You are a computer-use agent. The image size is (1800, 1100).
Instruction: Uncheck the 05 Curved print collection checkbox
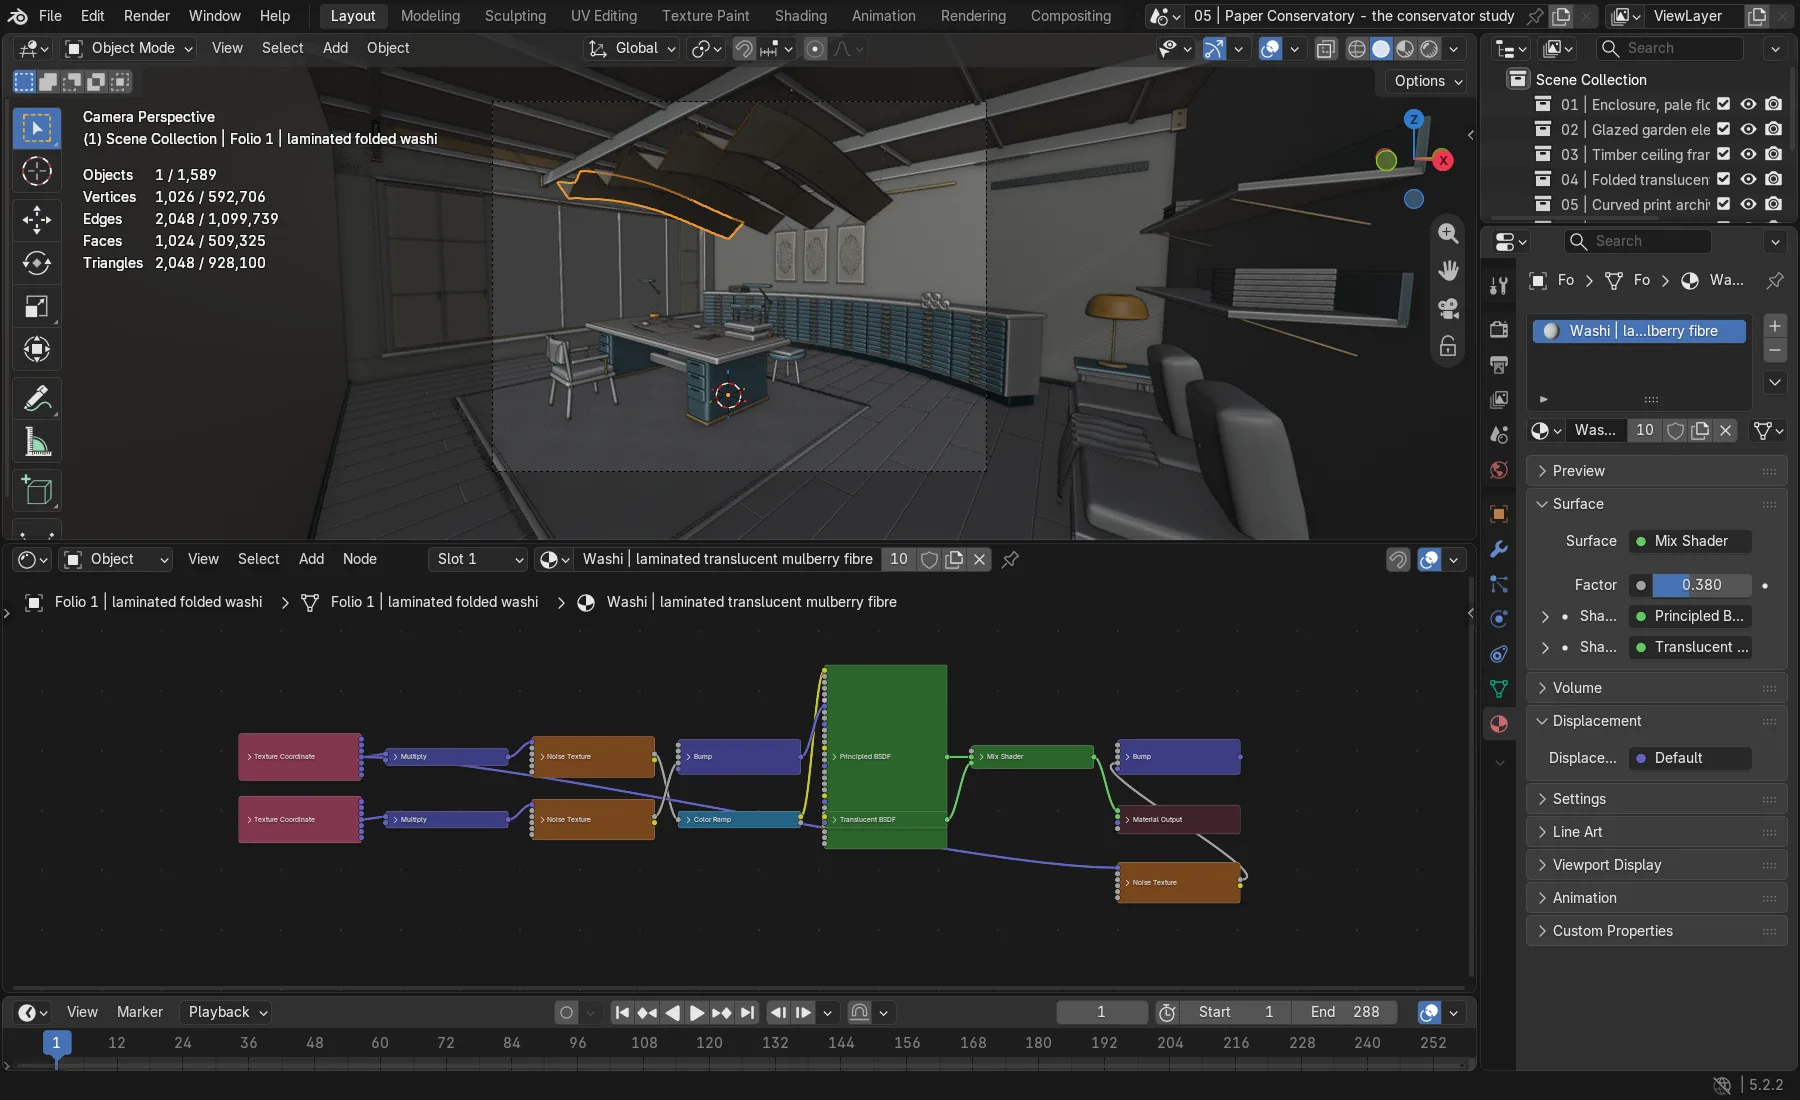pos(1723,204)
